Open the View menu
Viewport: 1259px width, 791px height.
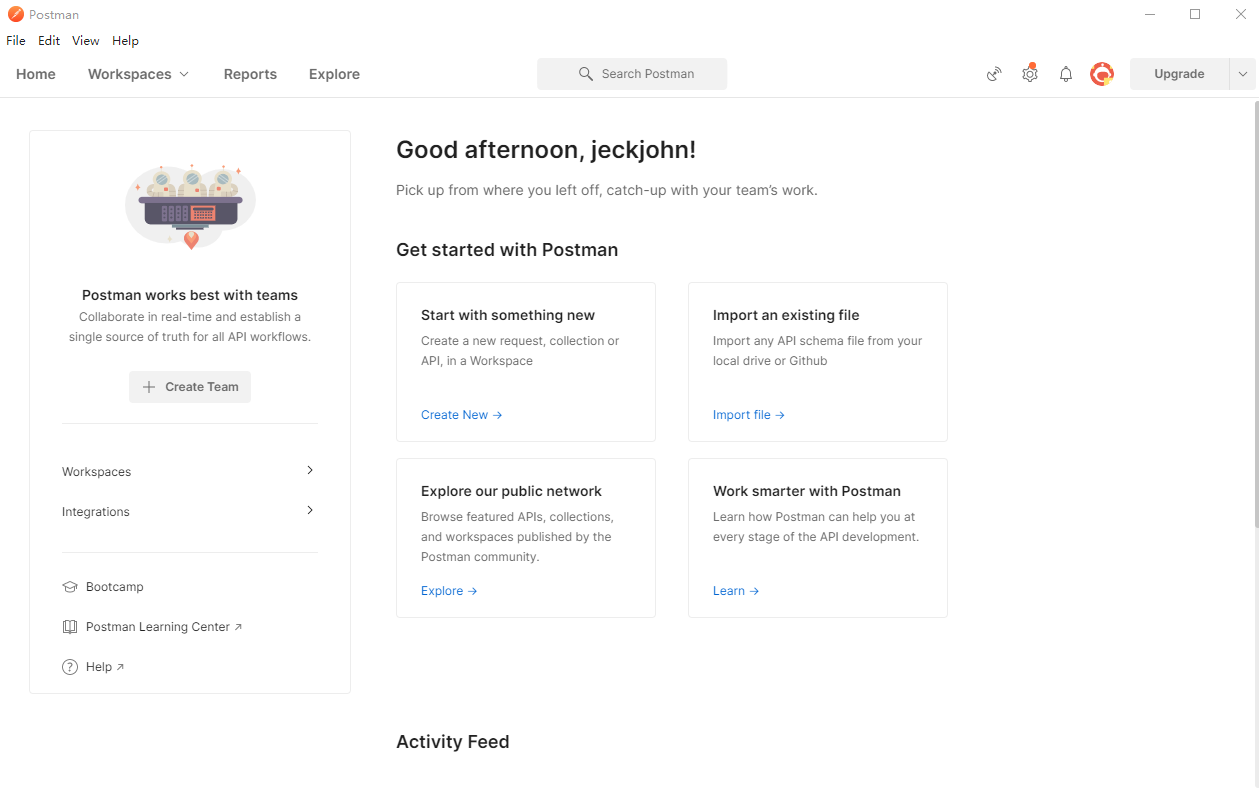coord(86,41)
